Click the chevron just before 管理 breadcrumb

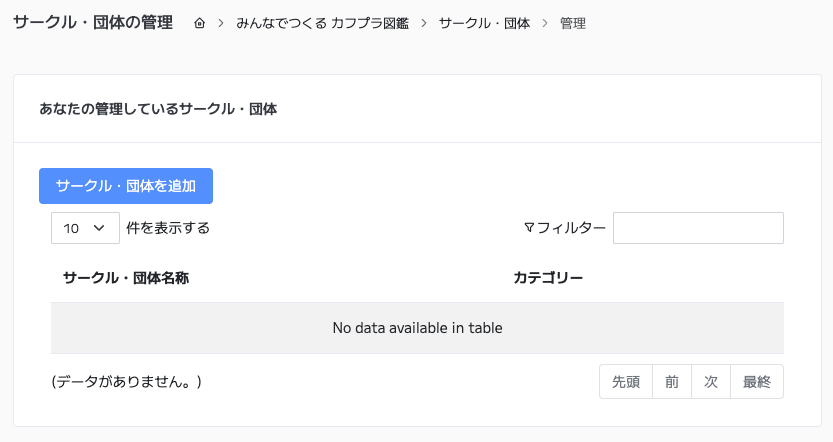click(x=545, y=23)
